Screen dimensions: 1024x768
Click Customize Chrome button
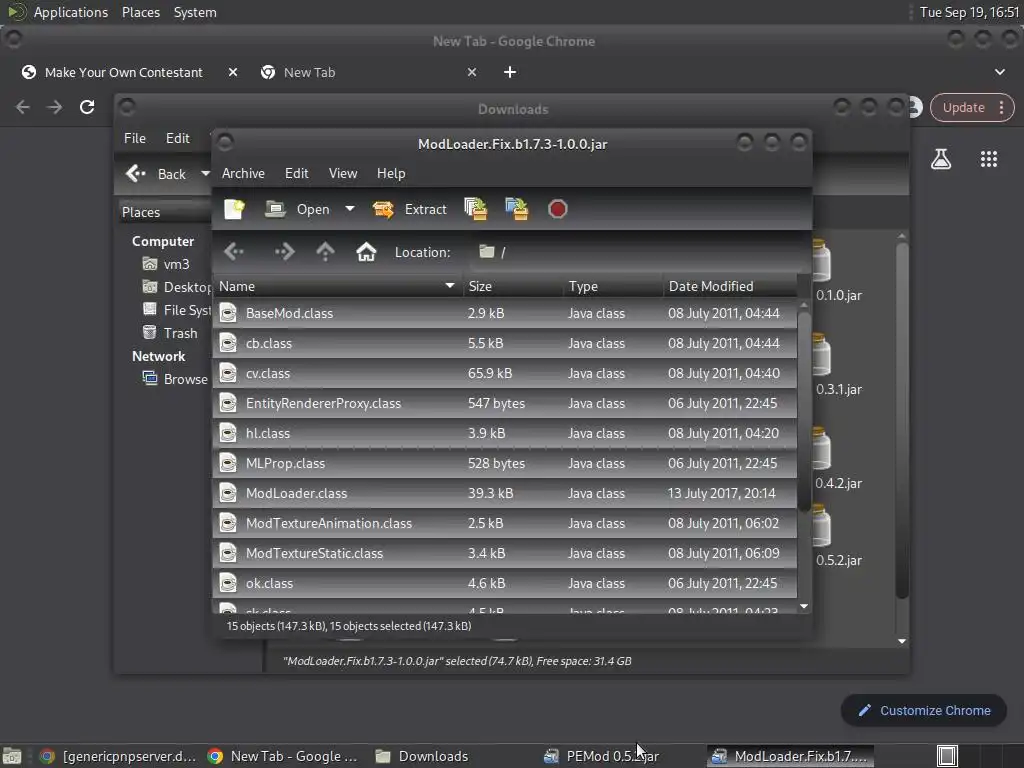[924, 710]
